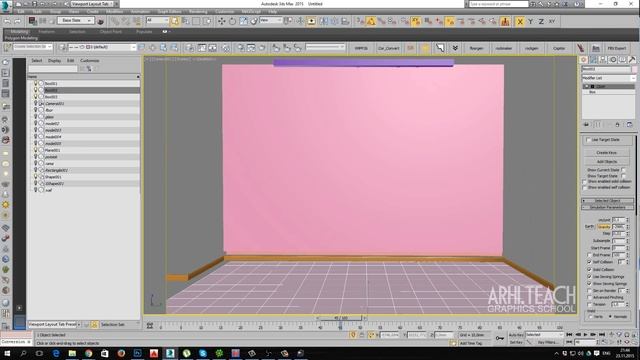This screenshot has height=360, width=640.
Task: Click the Redo arrow in main toolbar
Action: pyautogui.click(x=18, y=21)
